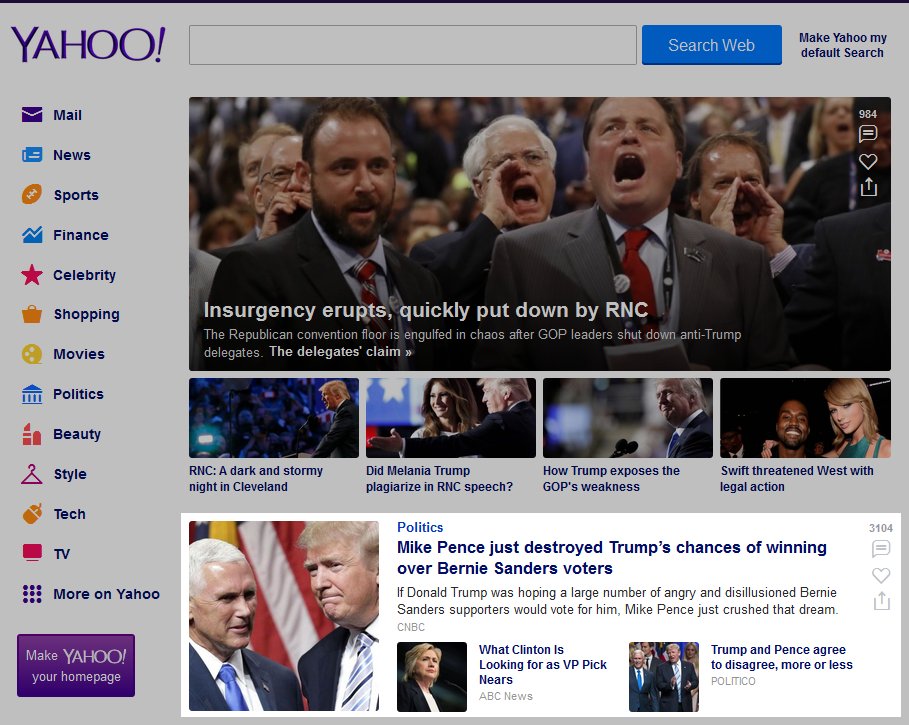Click the CNBC source label

tap(411, 627)
